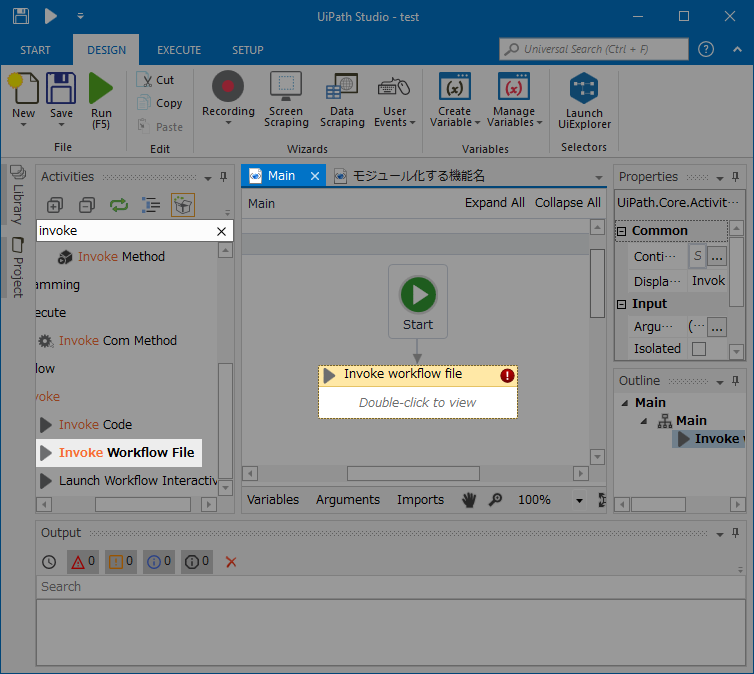
Task: Open Activities panel options dropdown
Action: tap(208, 178)
